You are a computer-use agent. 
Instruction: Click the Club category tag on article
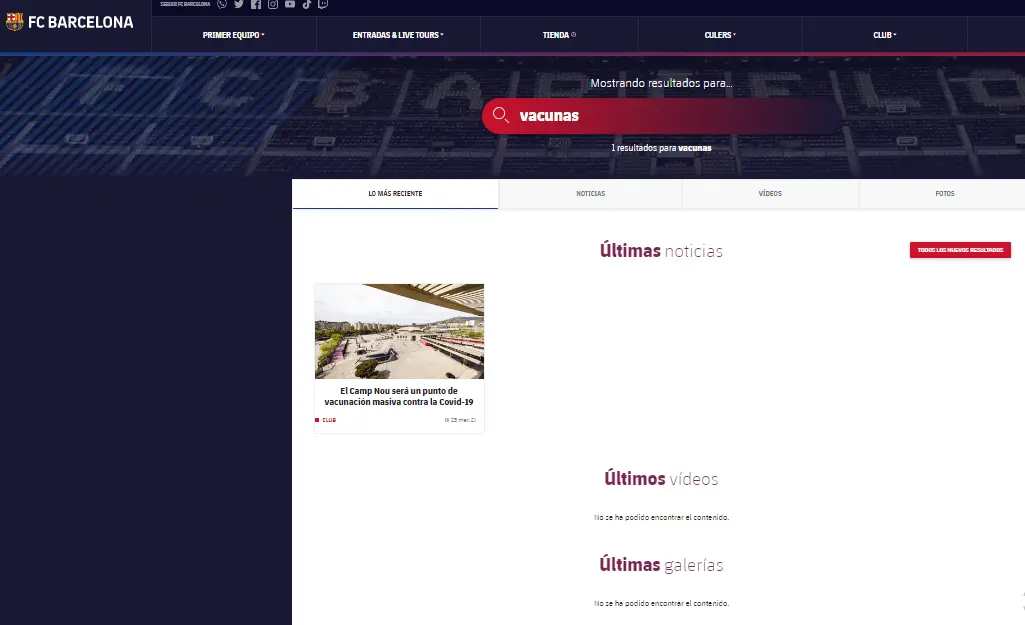tap(326, 420)
